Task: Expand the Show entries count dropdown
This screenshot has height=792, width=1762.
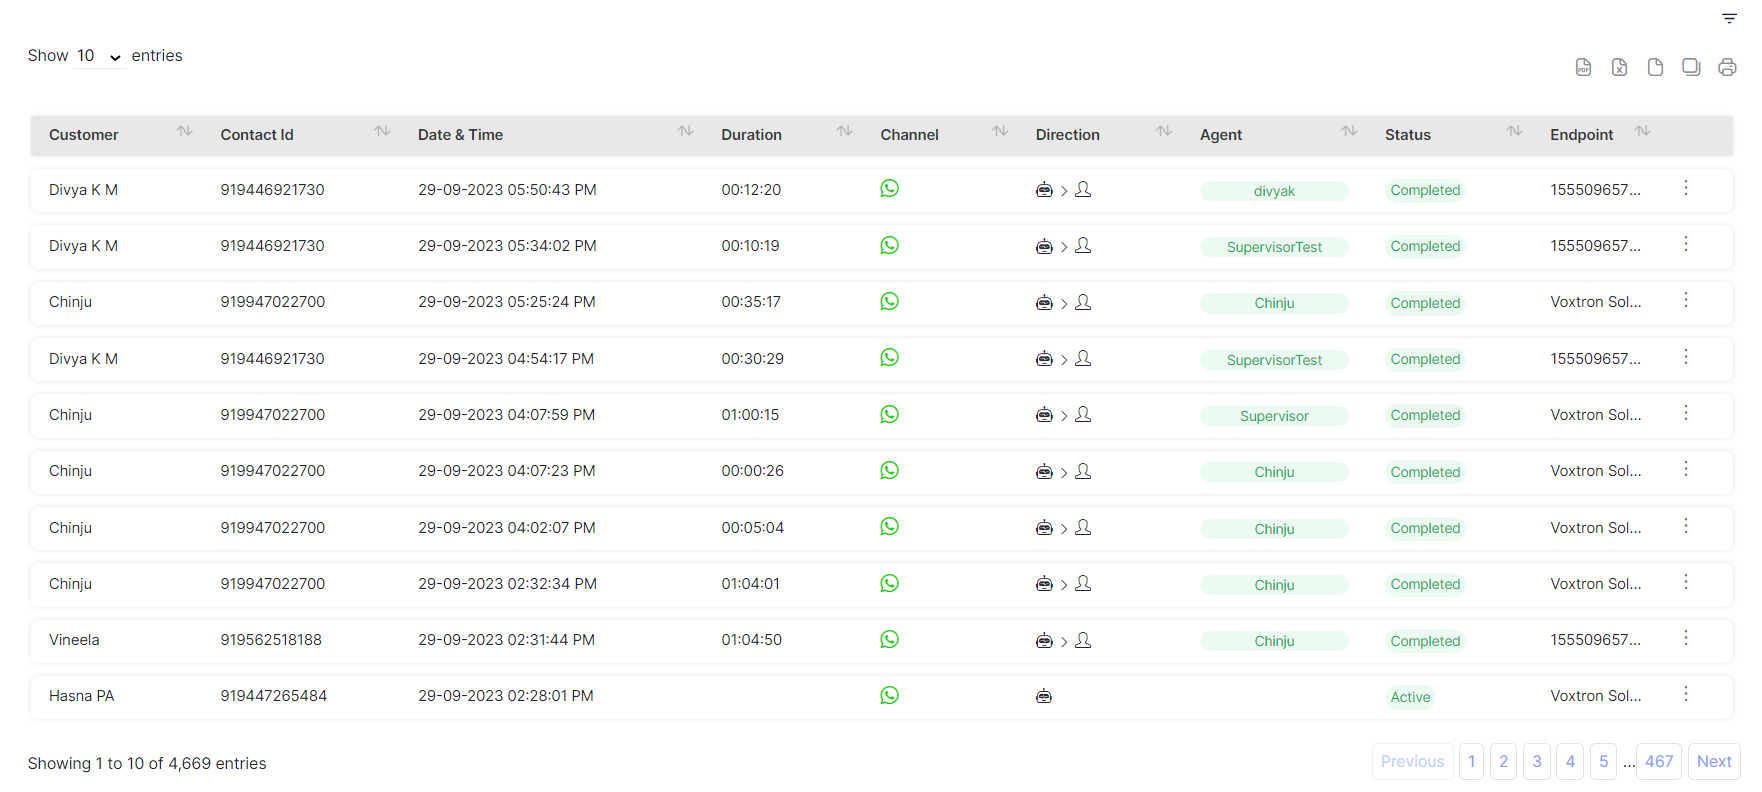Action: pos(99,56)
